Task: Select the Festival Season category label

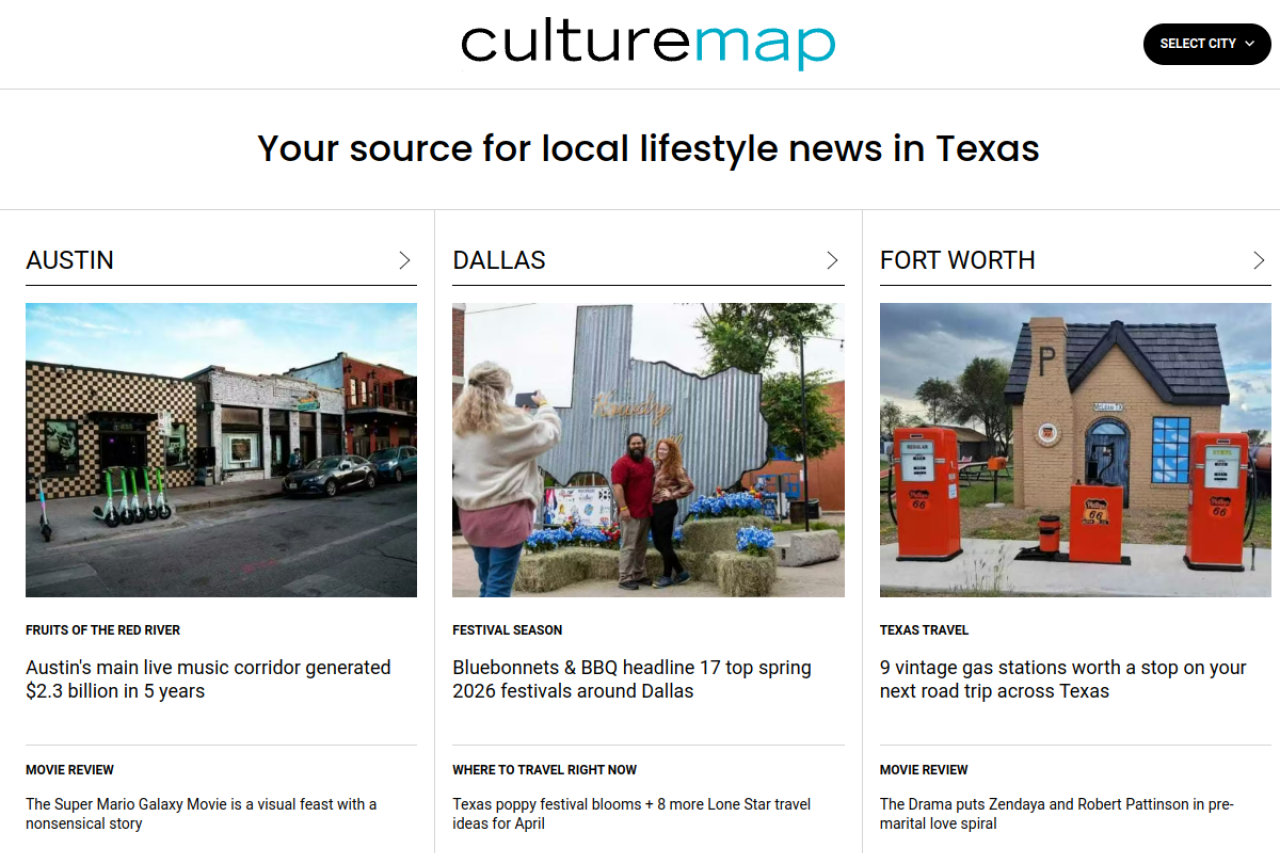Action: (507, 630)
